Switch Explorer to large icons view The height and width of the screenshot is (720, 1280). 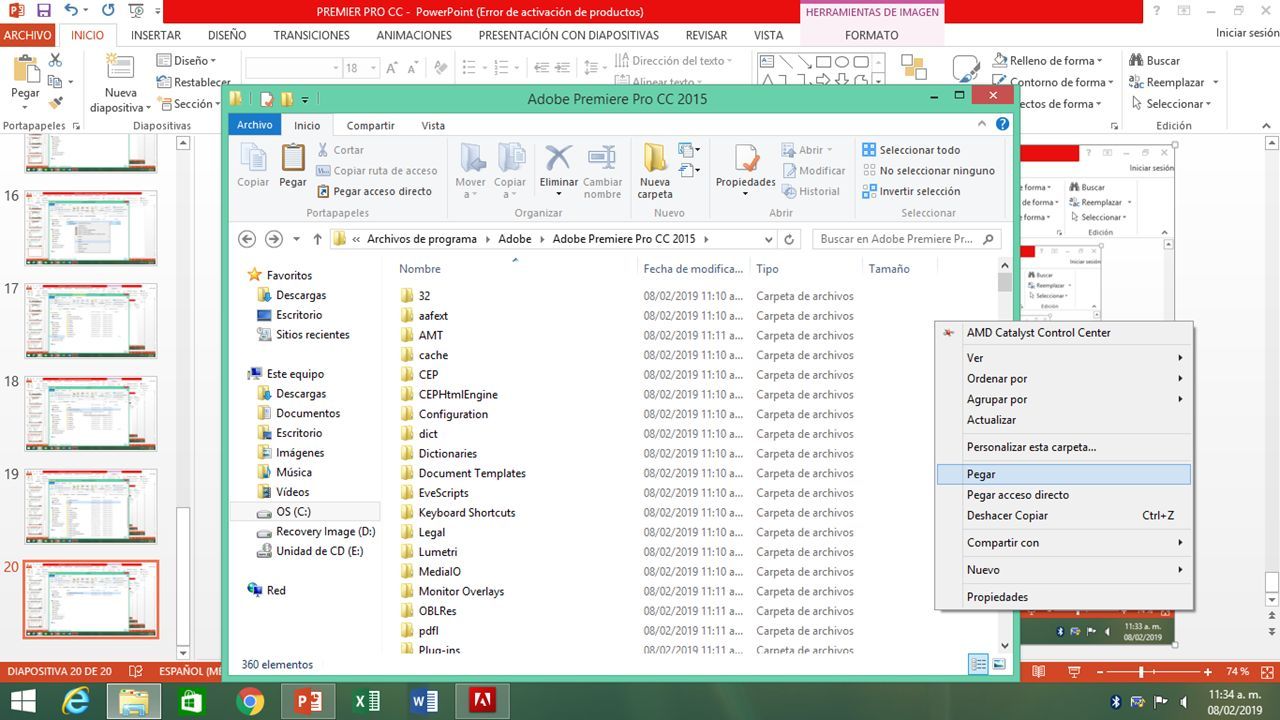[x=998, y=665]
